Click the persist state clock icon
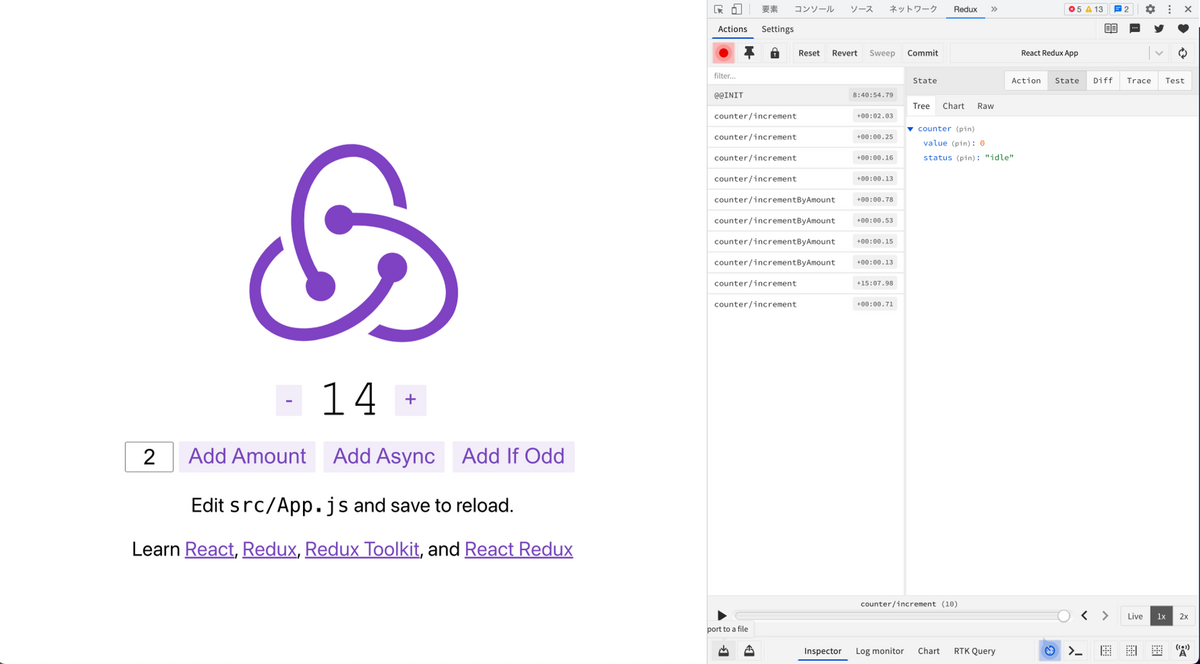Image resolution: width=1200 pixels, height=664 pixels. [x=1049, y=650]
